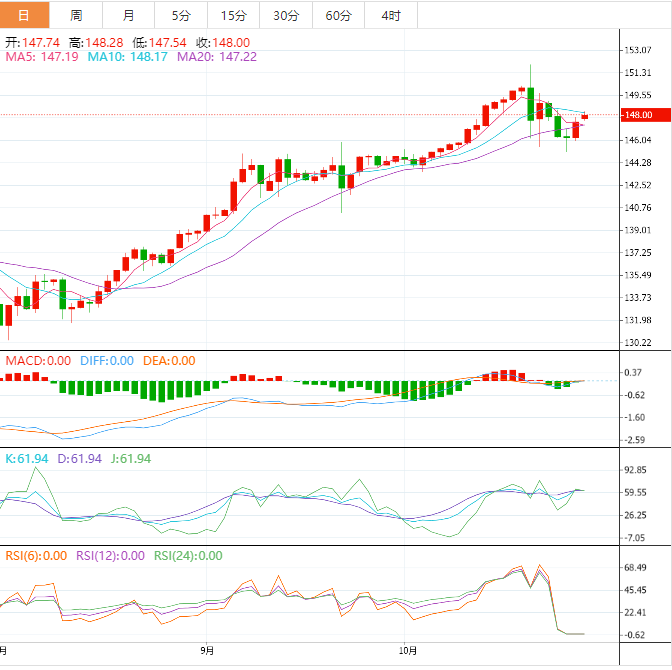Viewport: 672px width, 670px height.
Task: Click the MACD:0.00 indicator label
Action: (38, 361)
